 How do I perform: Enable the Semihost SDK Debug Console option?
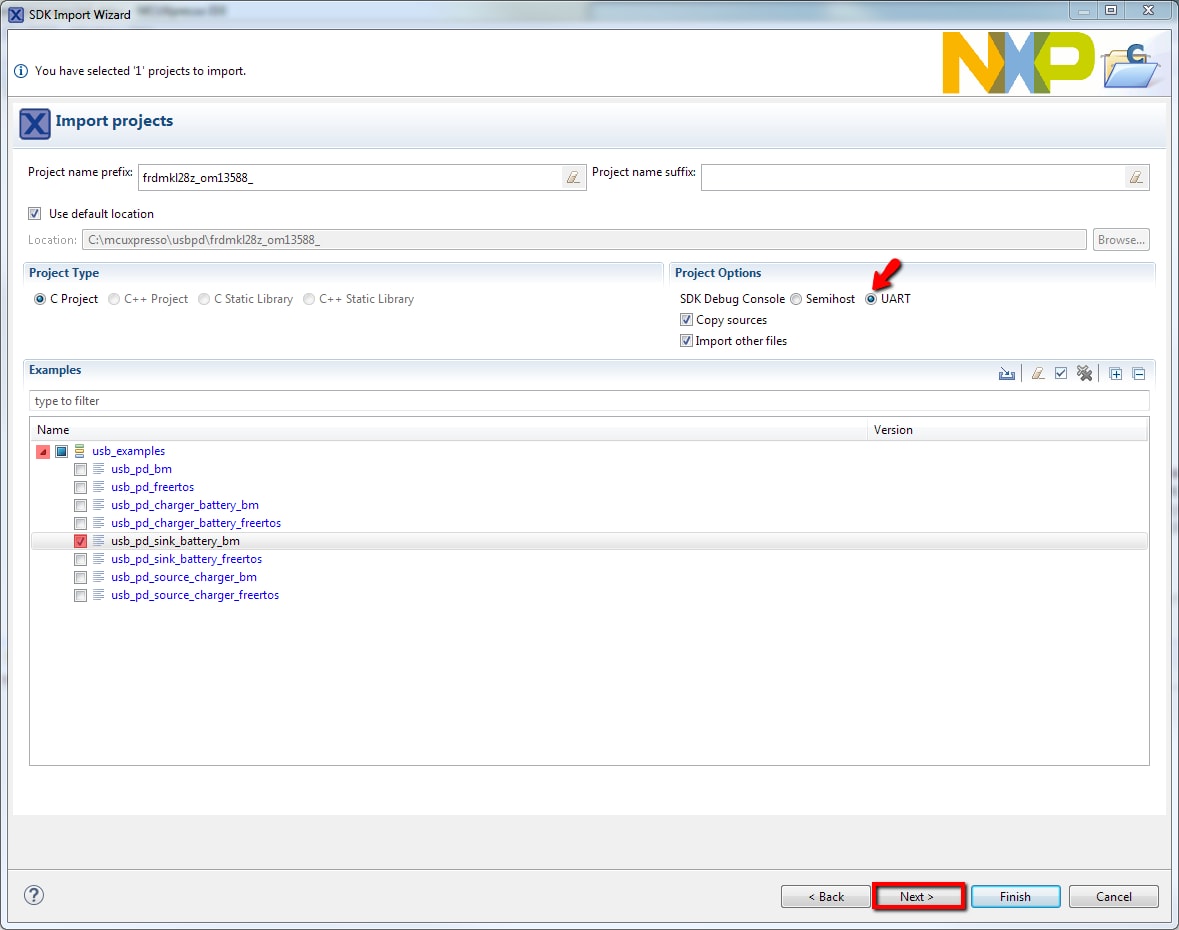pos(795,298)
